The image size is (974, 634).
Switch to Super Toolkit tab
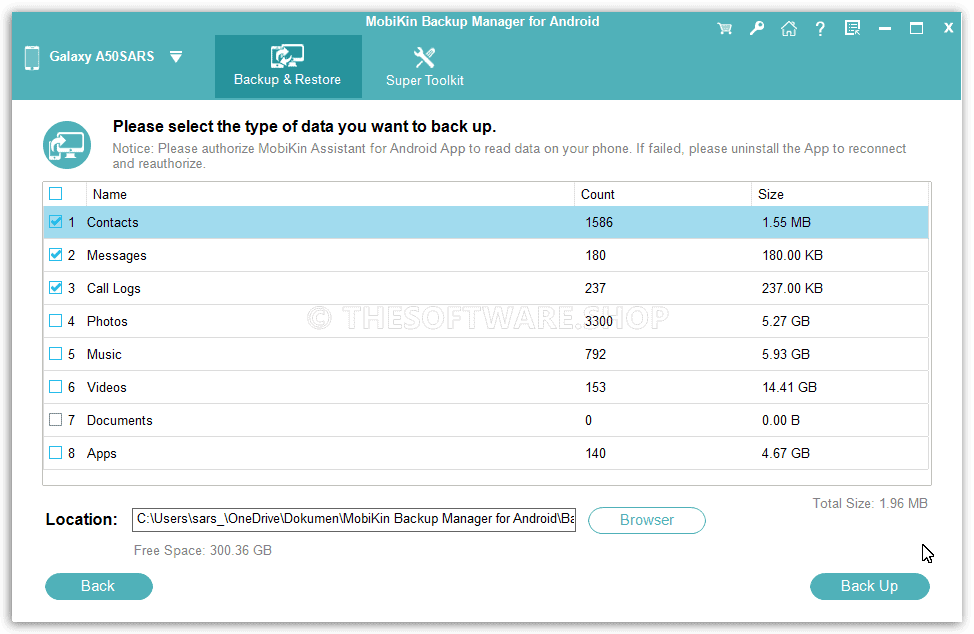(425, 66)
